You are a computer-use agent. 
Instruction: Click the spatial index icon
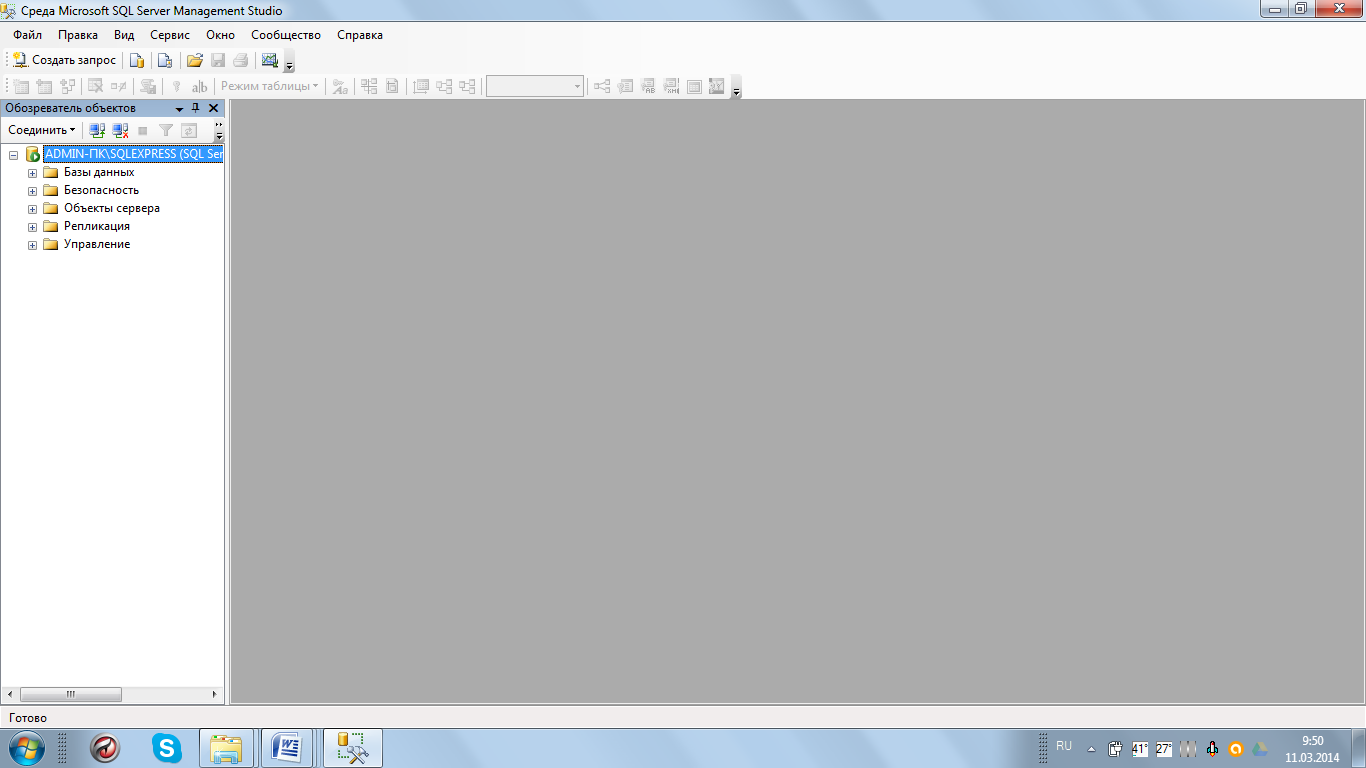(716, 86)
